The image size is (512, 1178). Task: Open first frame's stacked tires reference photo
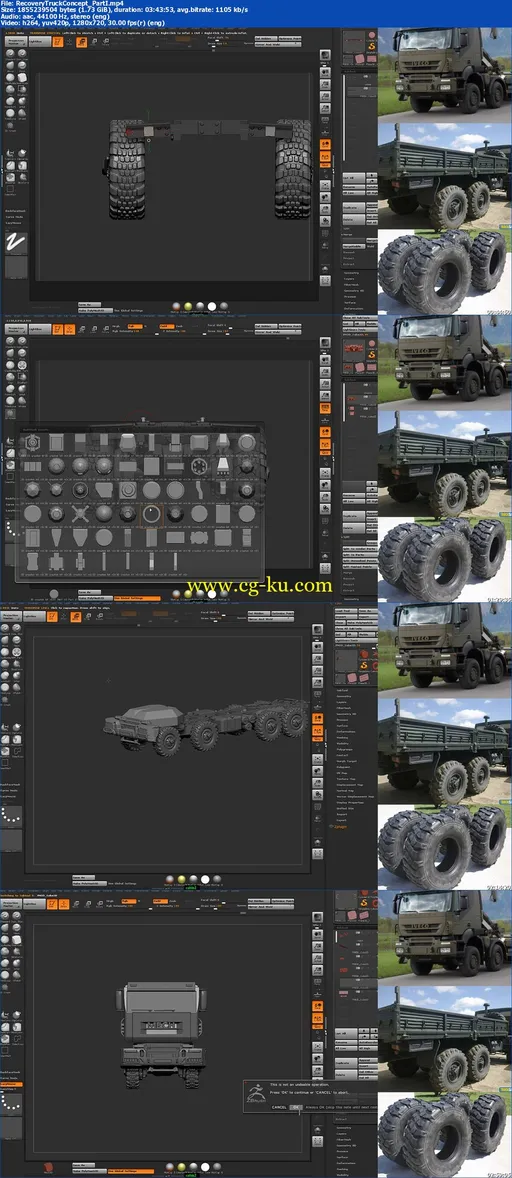[x=445, y=271]
